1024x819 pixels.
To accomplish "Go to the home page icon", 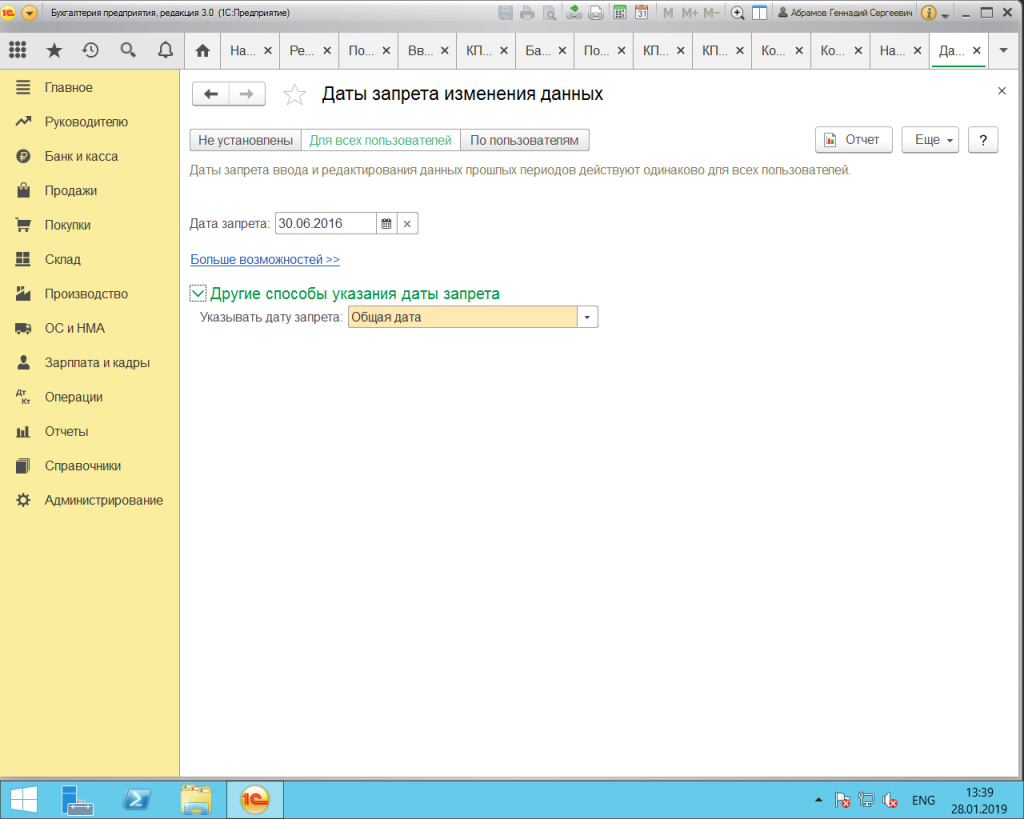I will pos(202,50).
